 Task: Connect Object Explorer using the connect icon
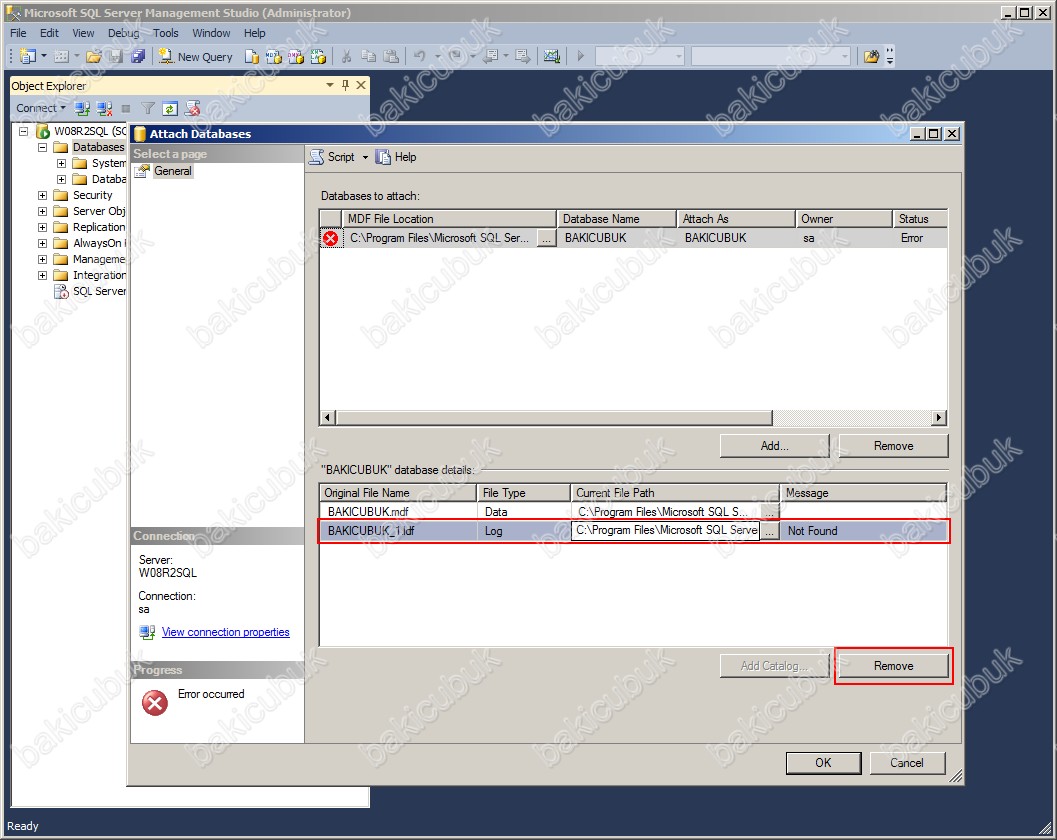point(82,108)
